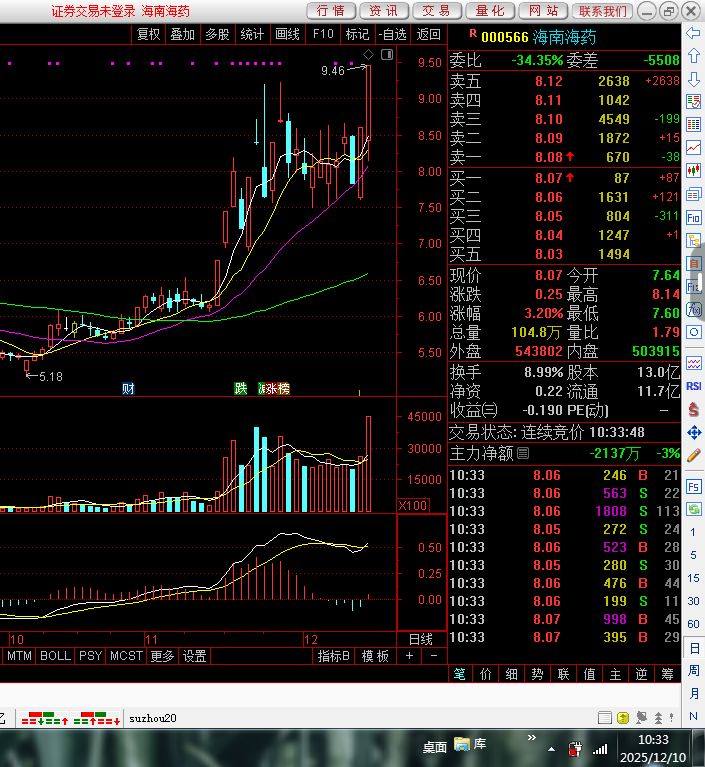This screenshot has height=767, width=705.
Task: Open the list icon beside 主力净额
Action: click(x=523, y=453)
